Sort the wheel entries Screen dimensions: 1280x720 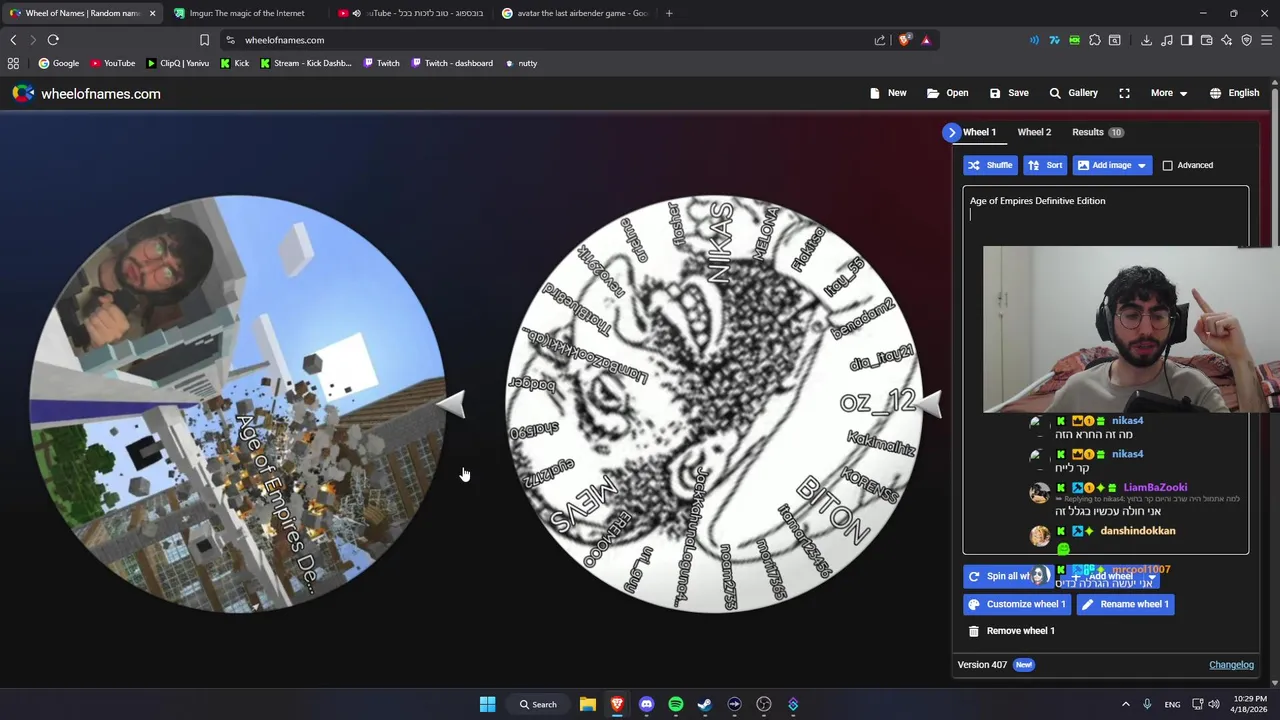[1045, 165]
